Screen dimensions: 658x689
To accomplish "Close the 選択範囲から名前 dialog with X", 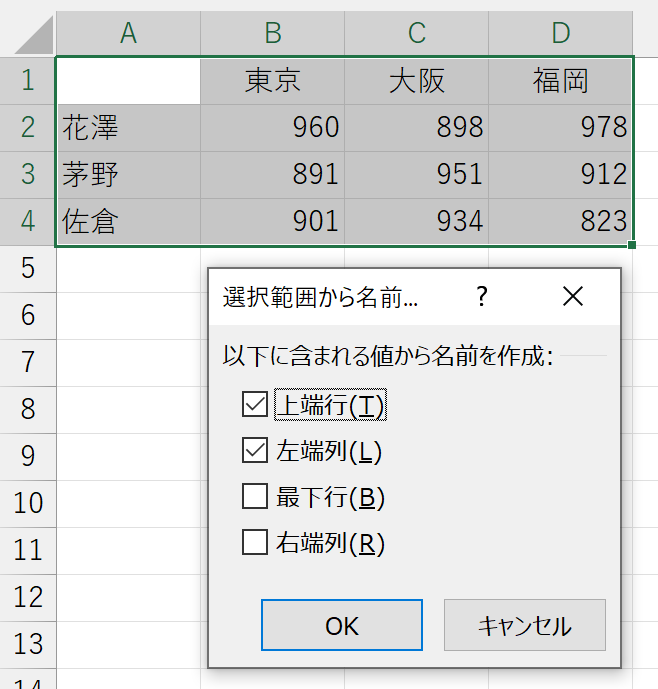I will [572, 296].
